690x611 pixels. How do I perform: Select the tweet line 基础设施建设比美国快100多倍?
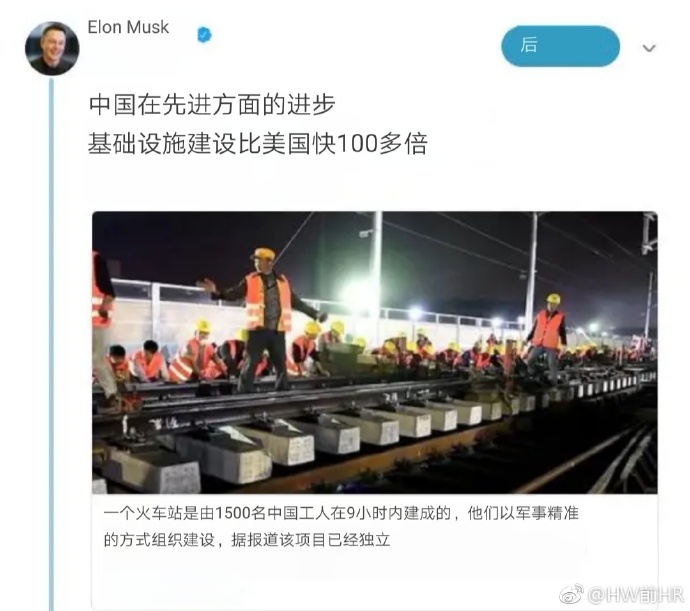[257, 144]
